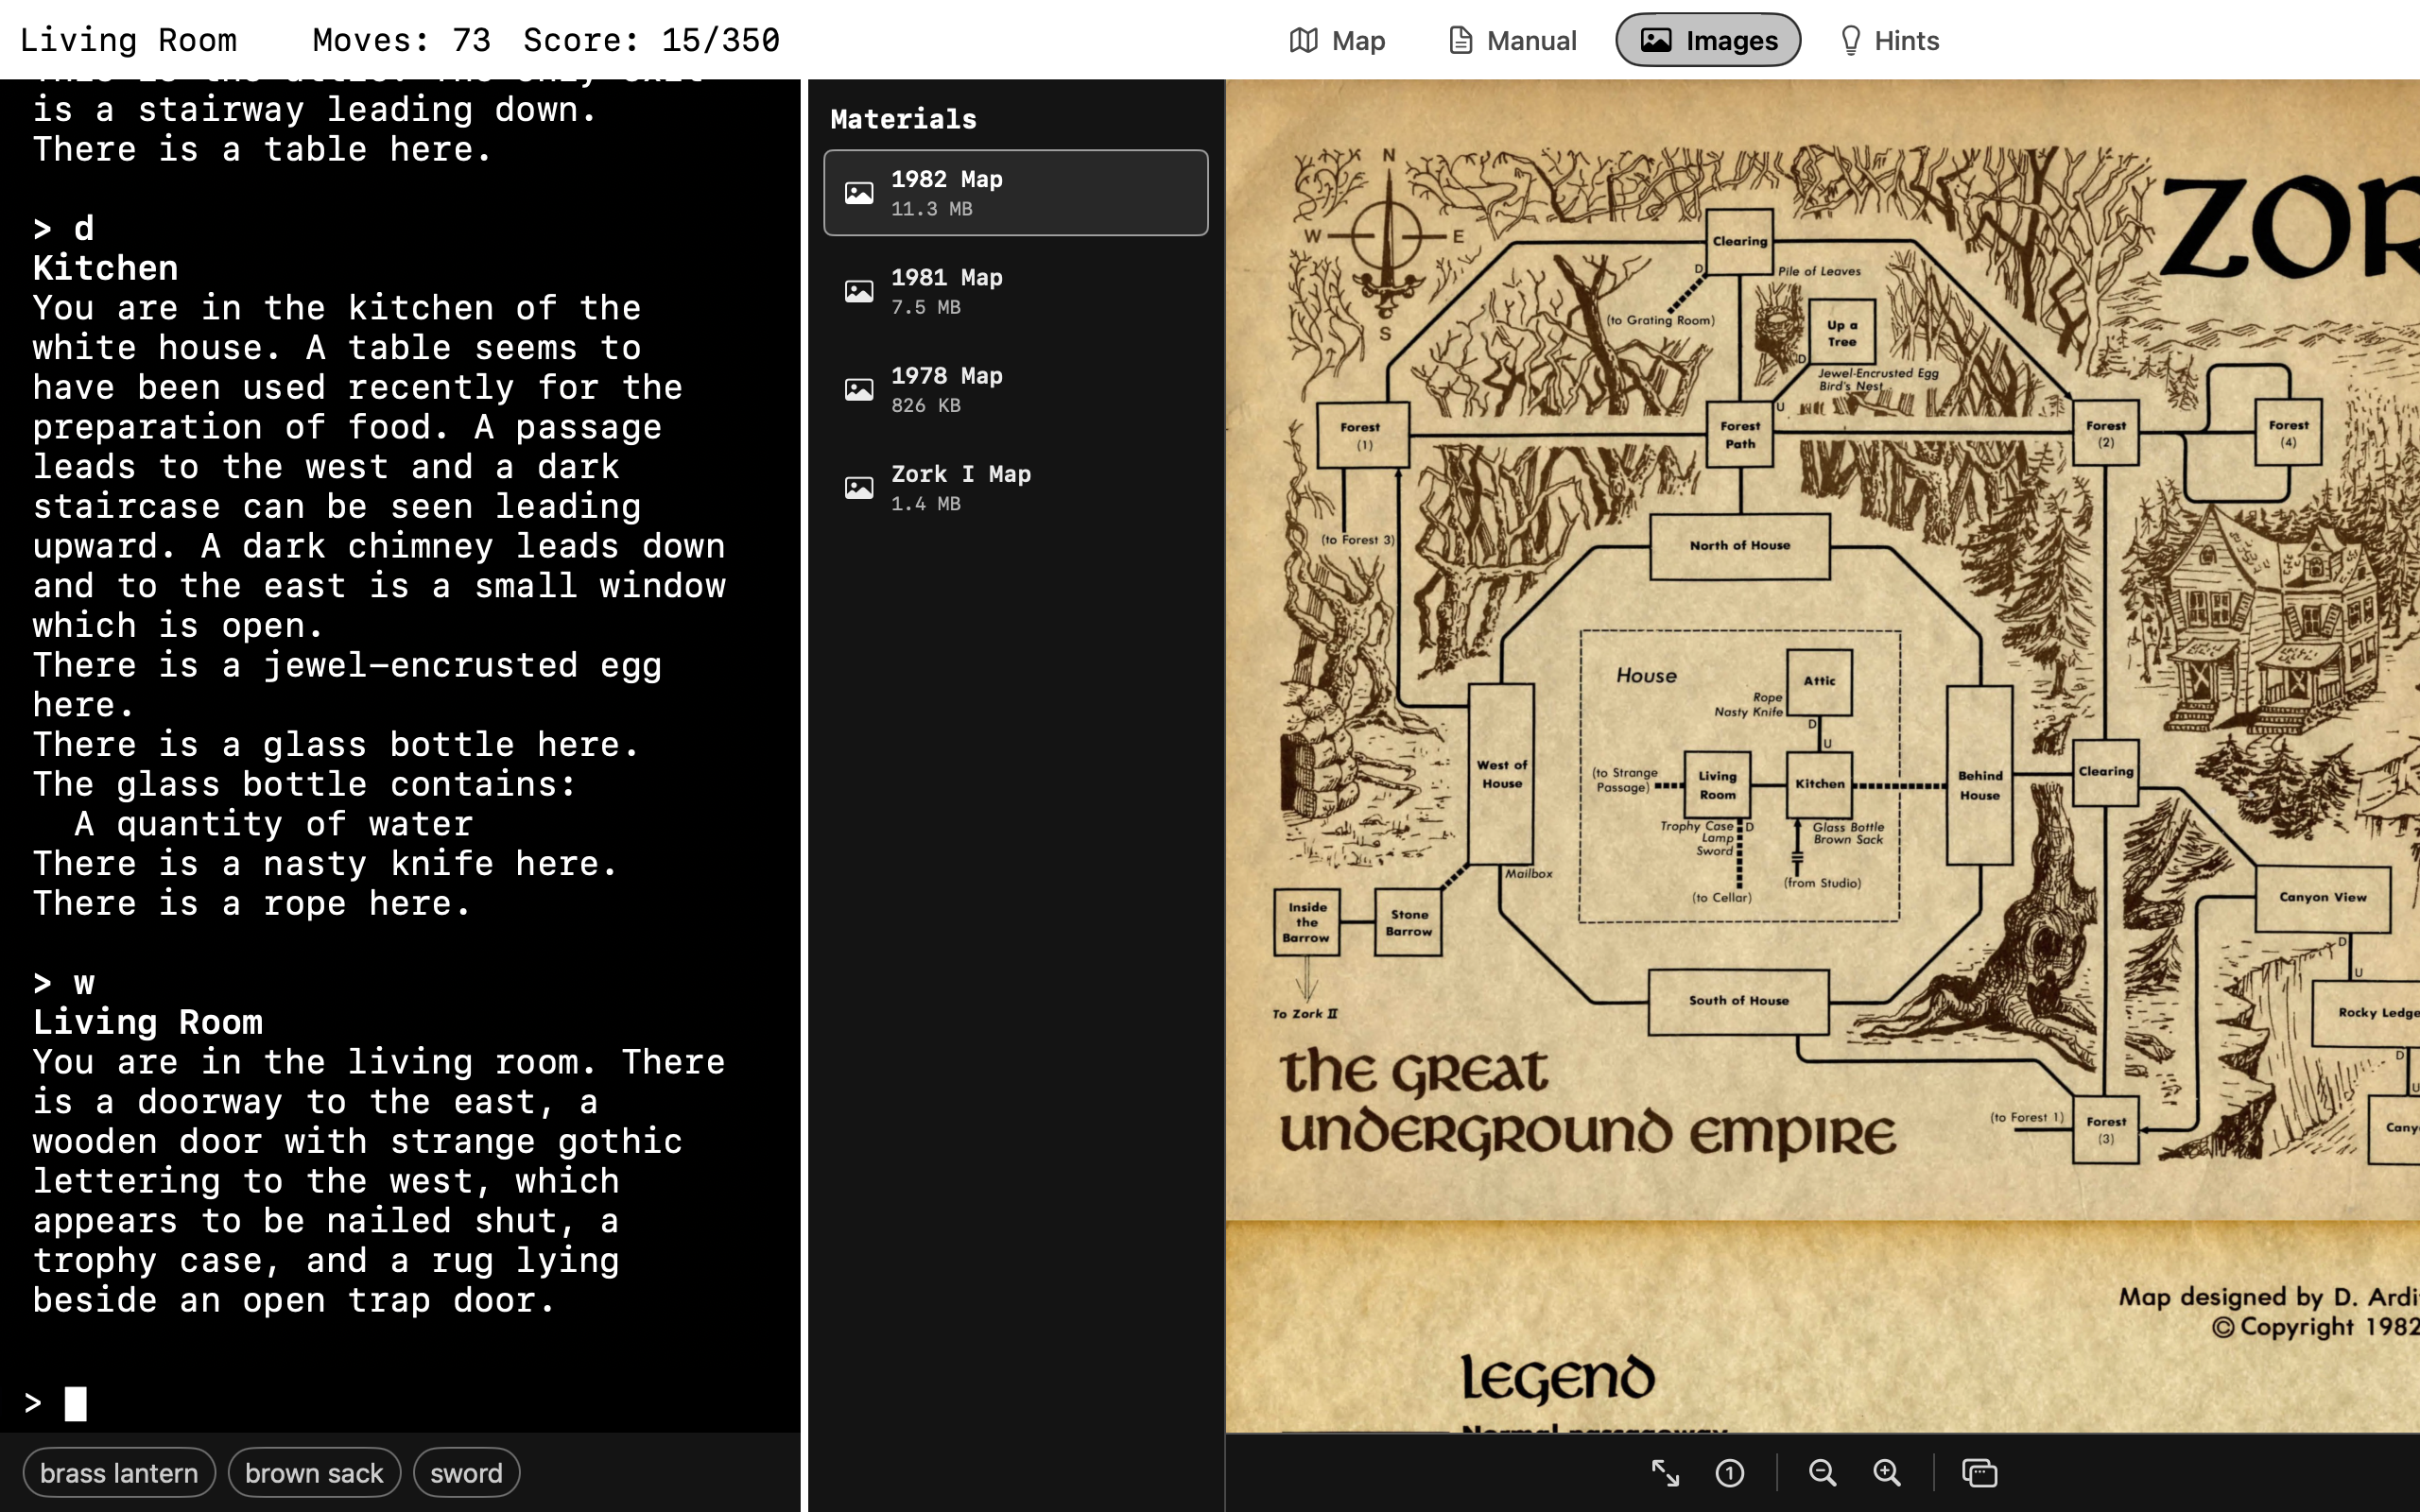The image size is (2420, 1512).
Task: Click the Living Room location in status bar
Action: tap(128, 40)
